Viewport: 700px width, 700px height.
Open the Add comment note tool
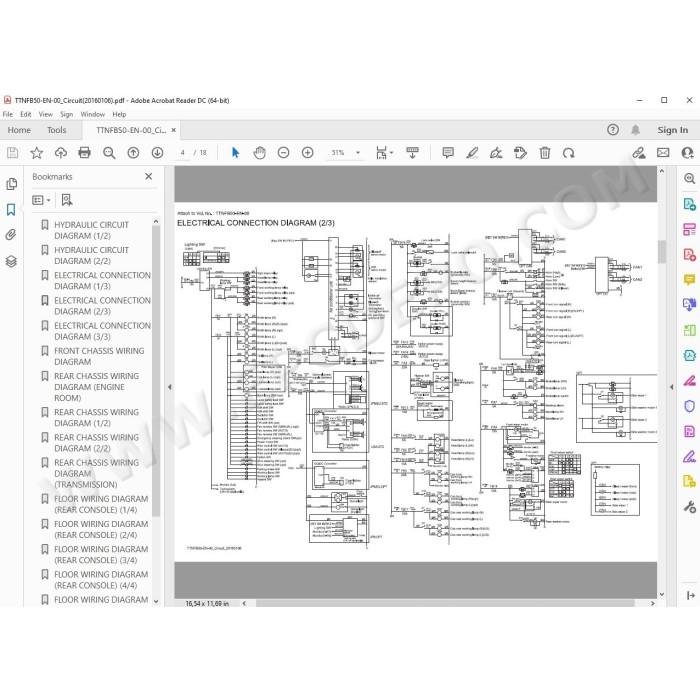(448, 153)
